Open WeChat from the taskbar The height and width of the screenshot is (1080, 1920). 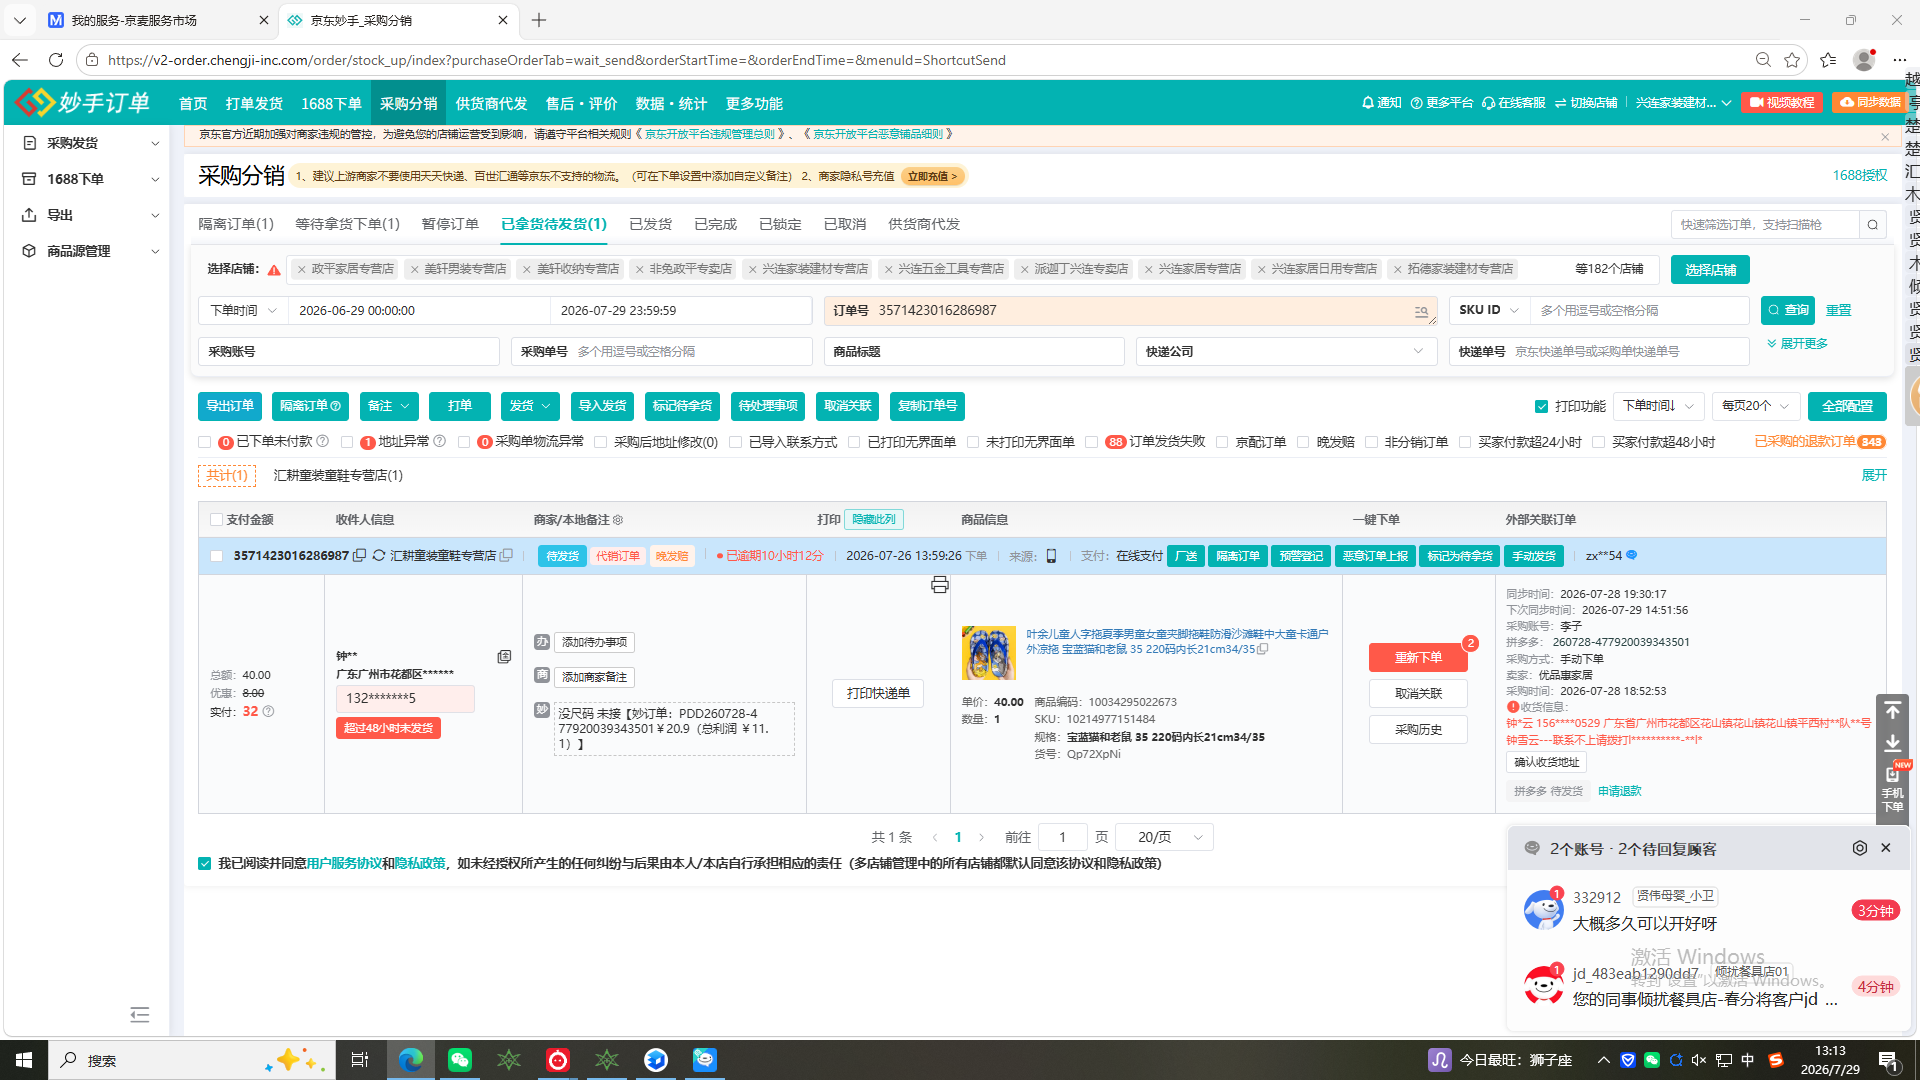click(x=460, y=1060)
